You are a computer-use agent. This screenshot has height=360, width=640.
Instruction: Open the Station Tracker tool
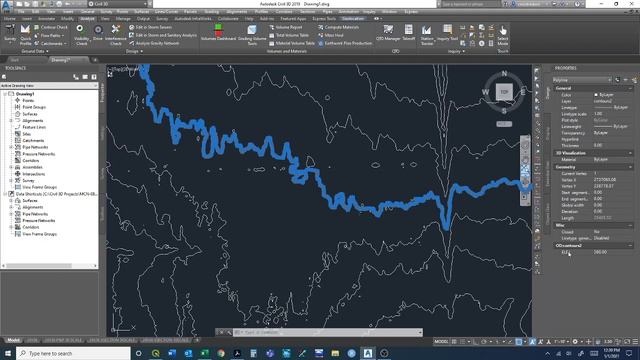(427, 34)
